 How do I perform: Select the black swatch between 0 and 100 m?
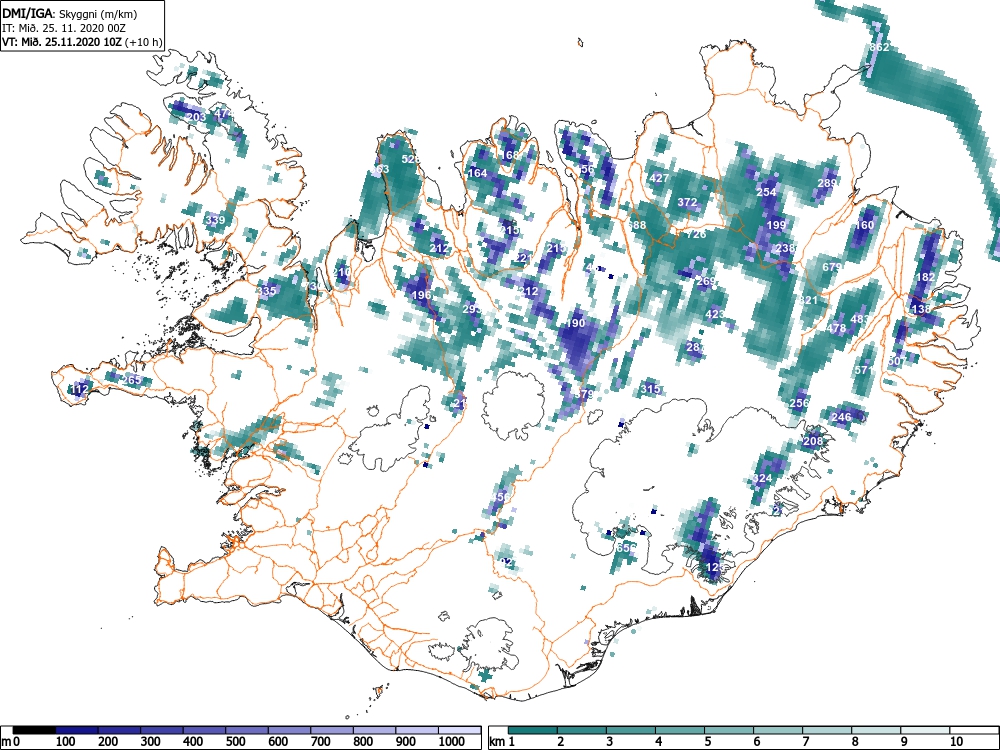pyautogui.click(x=34, y=730)
